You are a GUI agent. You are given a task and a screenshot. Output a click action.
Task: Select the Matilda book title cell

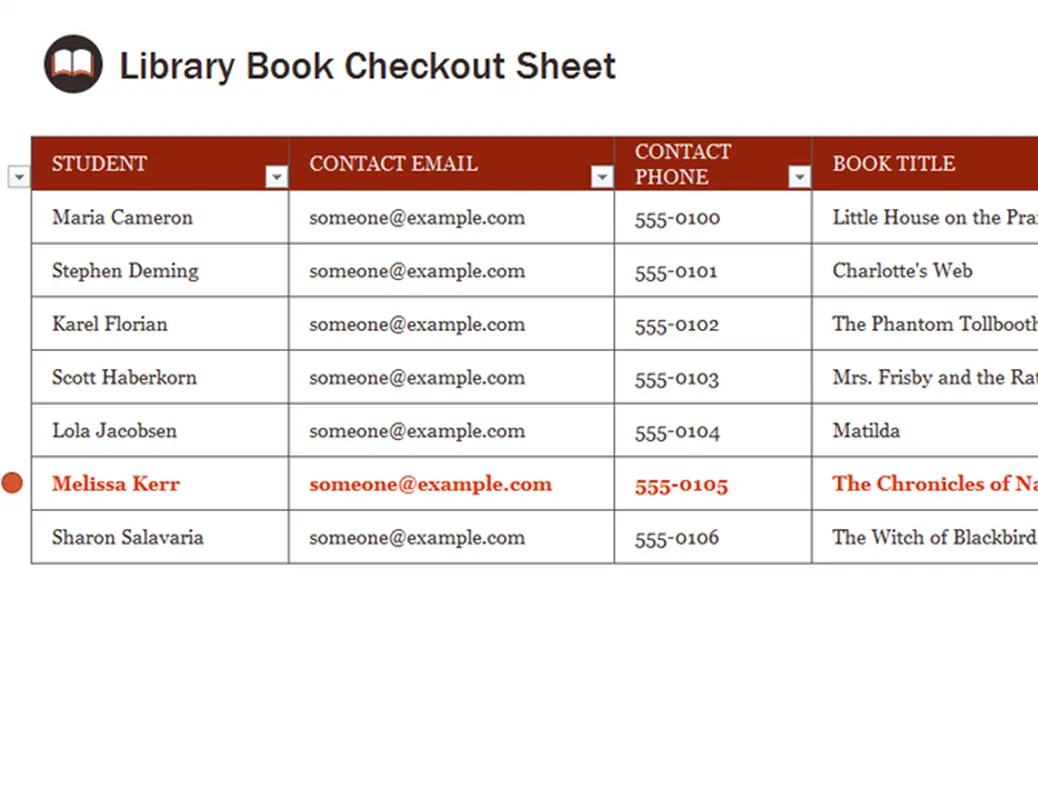[x=866, y=430]
